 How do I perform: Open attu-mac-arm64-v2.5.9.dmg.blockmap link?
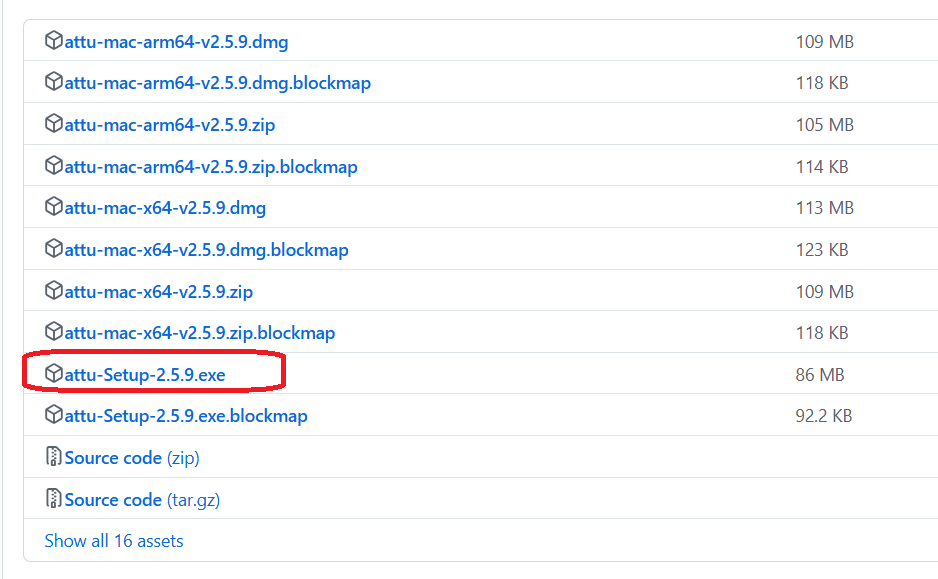click(x=217, y=83)
